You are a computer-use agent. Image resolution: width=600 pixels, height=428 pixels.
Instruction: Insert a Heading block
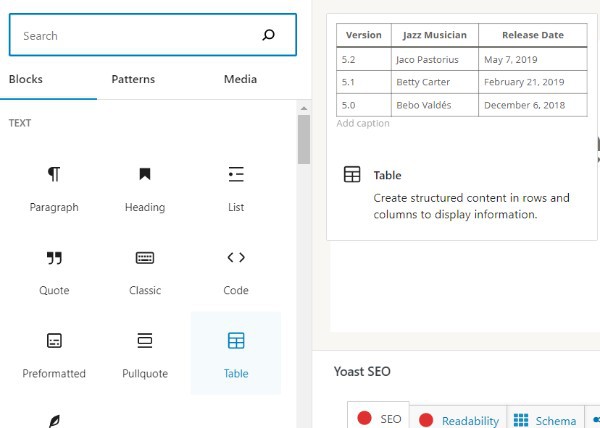[x=145, y=187]
